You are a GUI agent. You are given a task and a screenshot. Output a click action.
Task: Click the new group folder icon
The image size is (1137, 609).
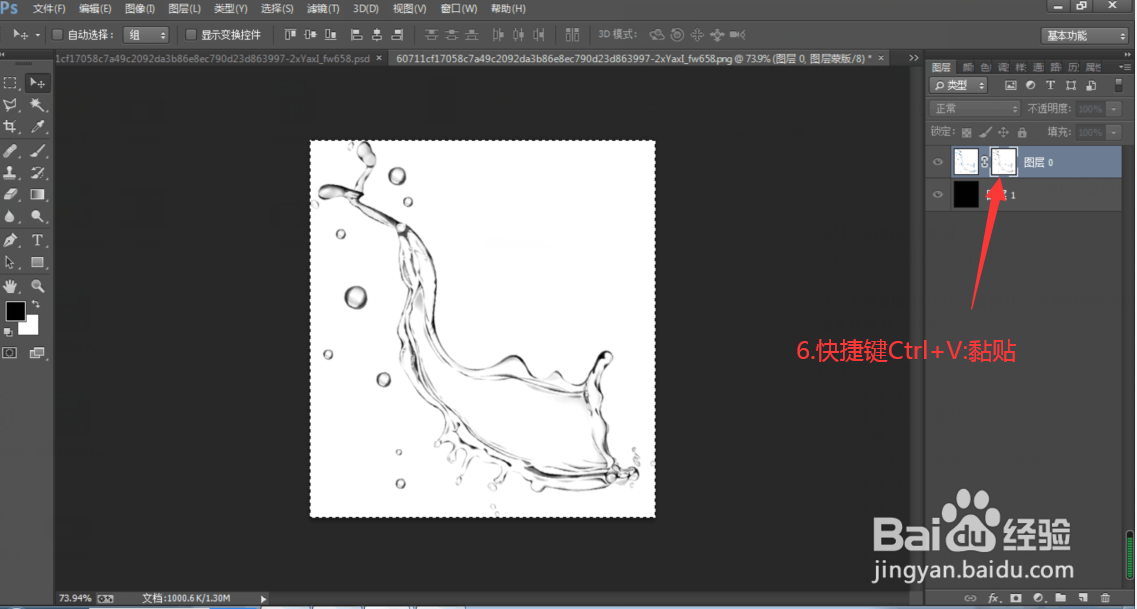(1061, 598)
